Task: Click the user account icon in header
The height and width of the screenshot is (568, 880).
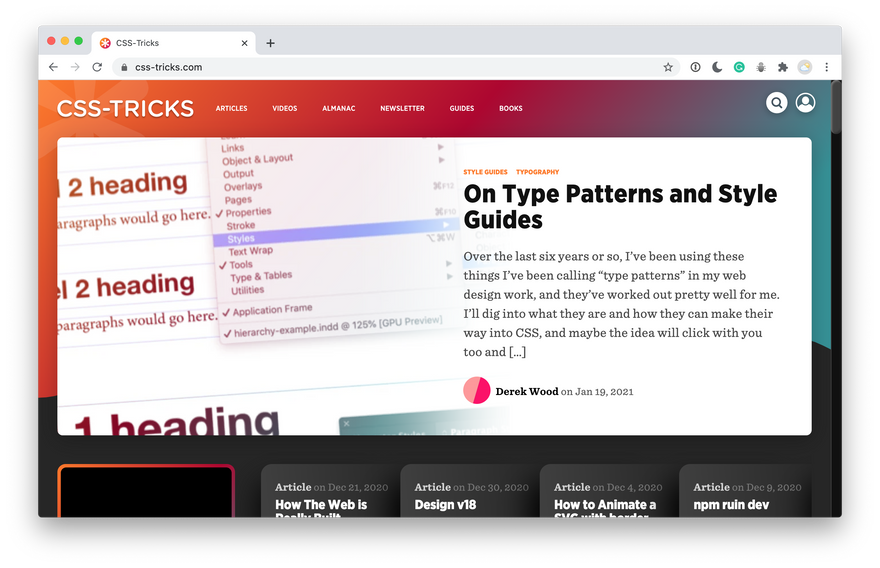Action: (805, 103)
